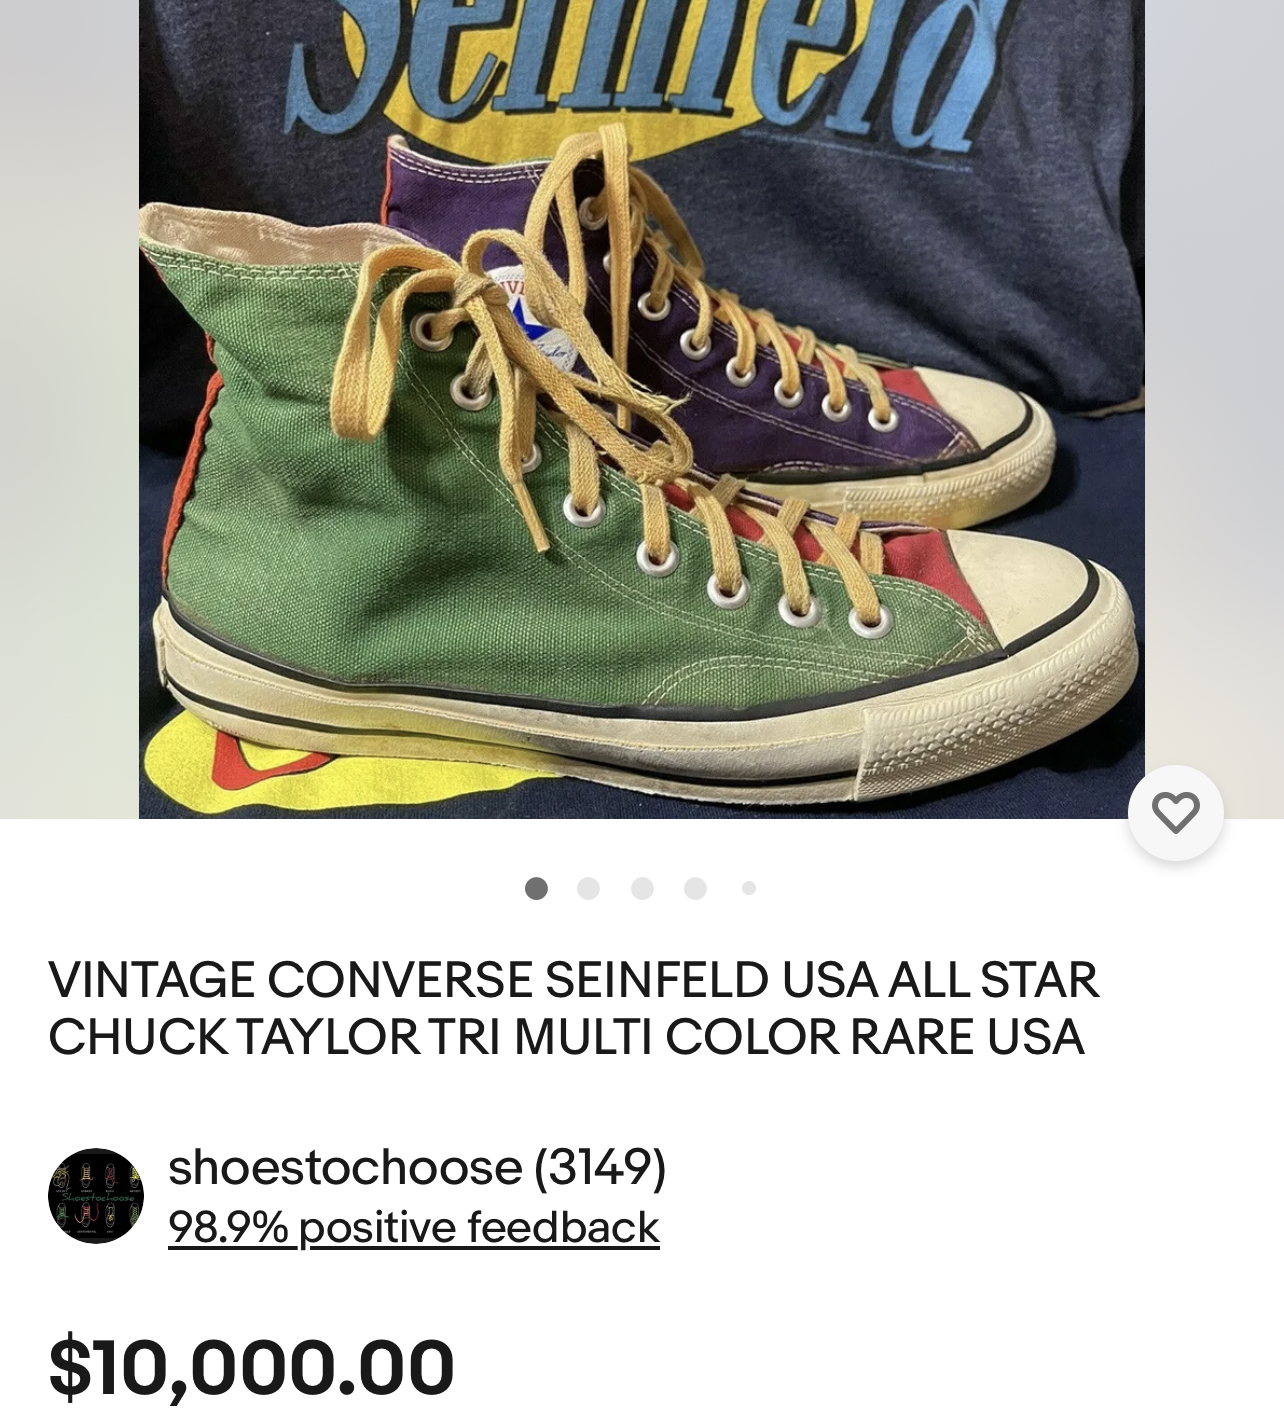The image size is (1284, 1427).
Task: Click the $10,000.00 price
Action: (251, 1366)
